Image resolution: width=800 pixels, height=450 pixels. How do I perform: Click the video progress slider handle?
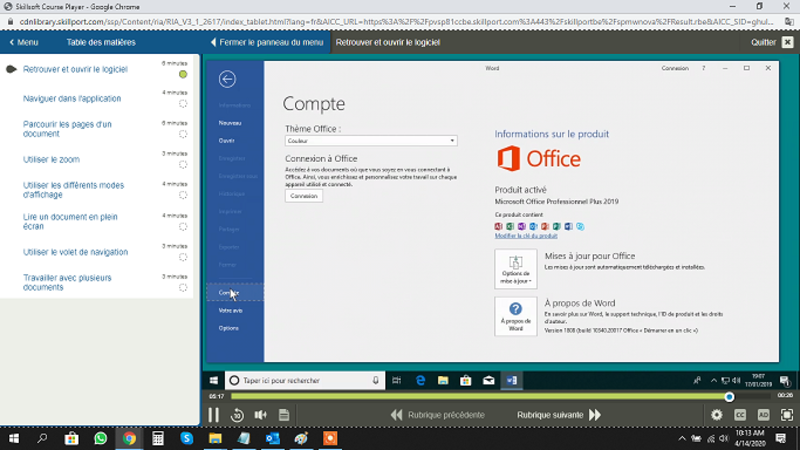[729, 396]
